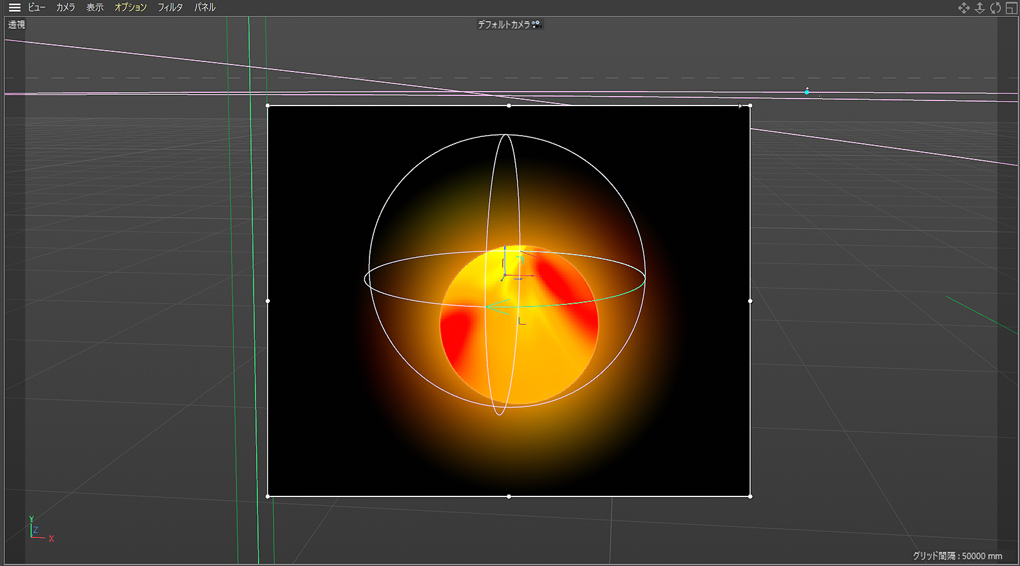Open the フィルタ menu
The image size is (1020, 566).
pyautogui.click(x=170, y=7)
